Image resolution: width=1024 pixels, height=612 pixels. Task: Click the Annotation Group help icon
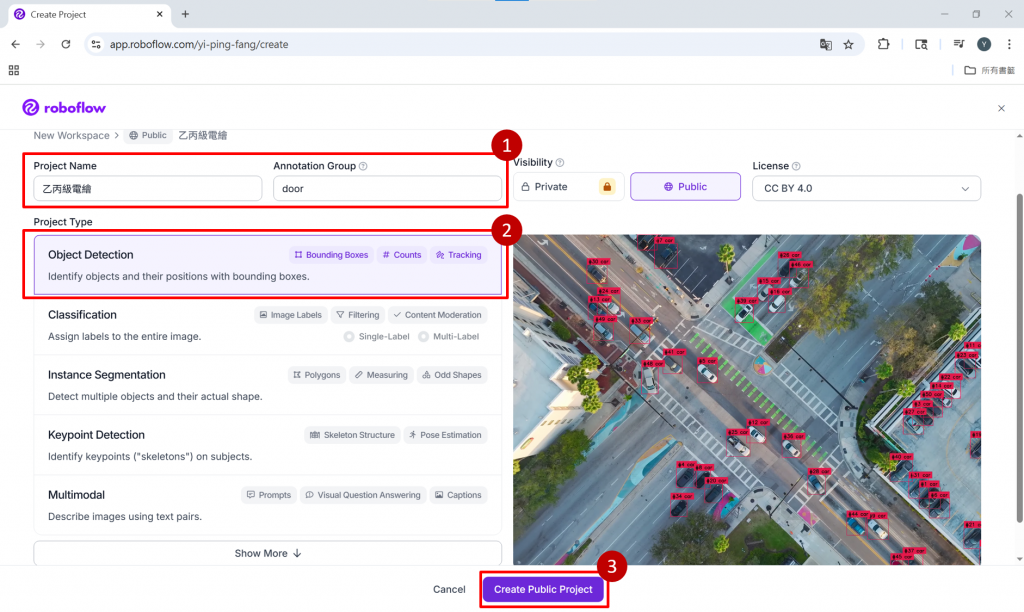(363, 166)
